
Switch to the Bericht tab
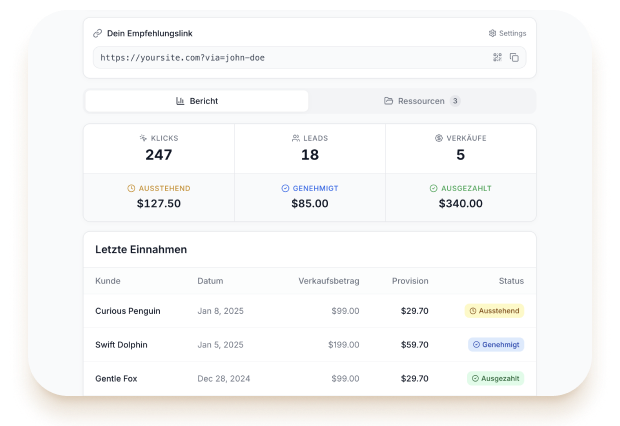(x=197, y=101)
